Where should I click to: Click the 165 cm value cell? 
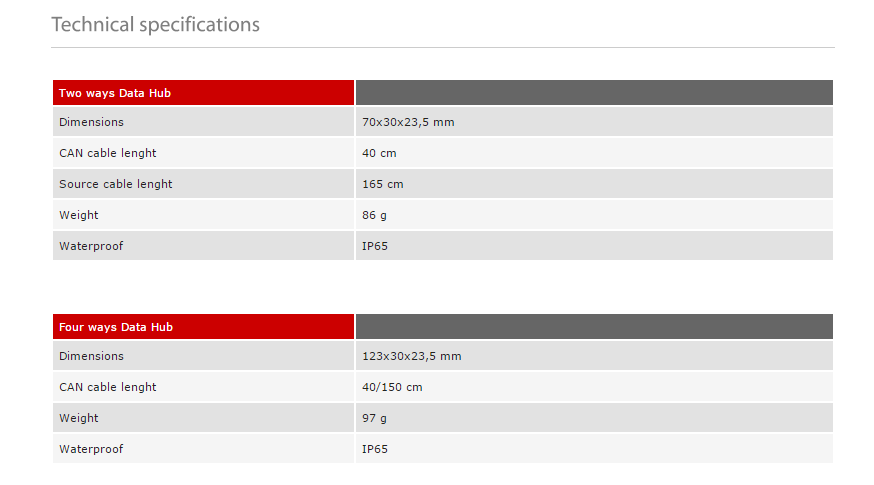point(382,184)
